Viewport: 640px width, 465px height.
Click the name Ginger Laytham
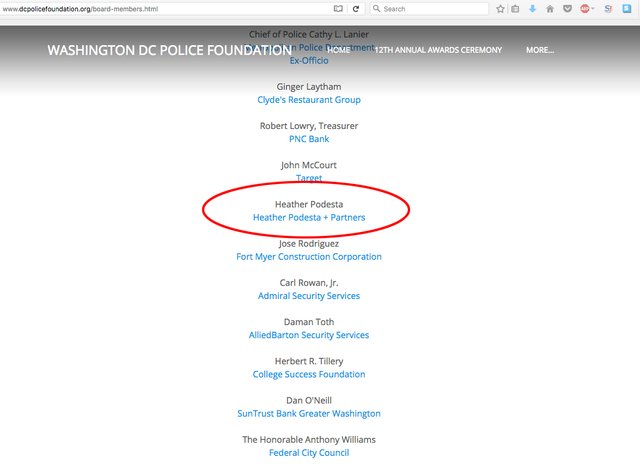(309, 87)
